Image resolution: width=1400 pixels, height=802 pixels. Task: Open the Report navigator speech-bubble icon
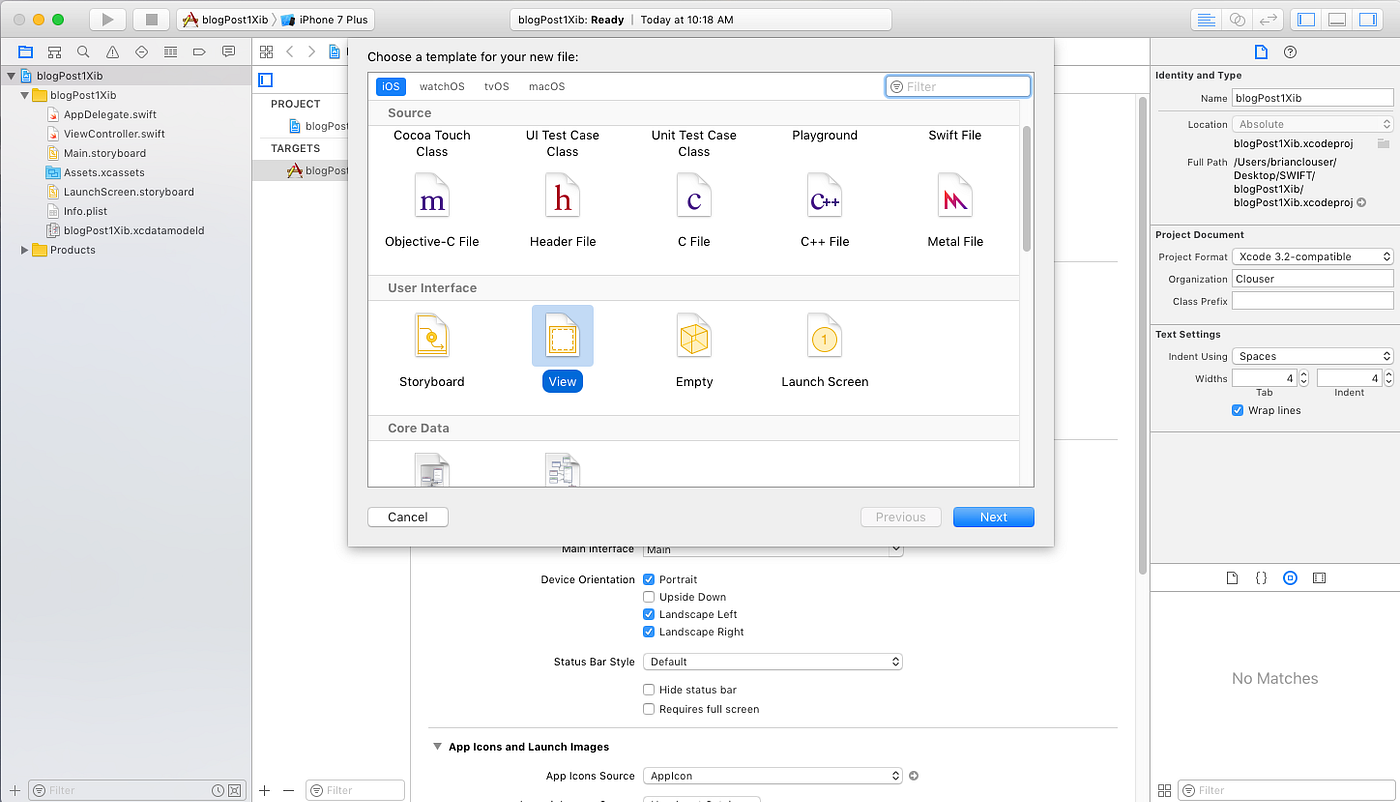tap(228, 51)
